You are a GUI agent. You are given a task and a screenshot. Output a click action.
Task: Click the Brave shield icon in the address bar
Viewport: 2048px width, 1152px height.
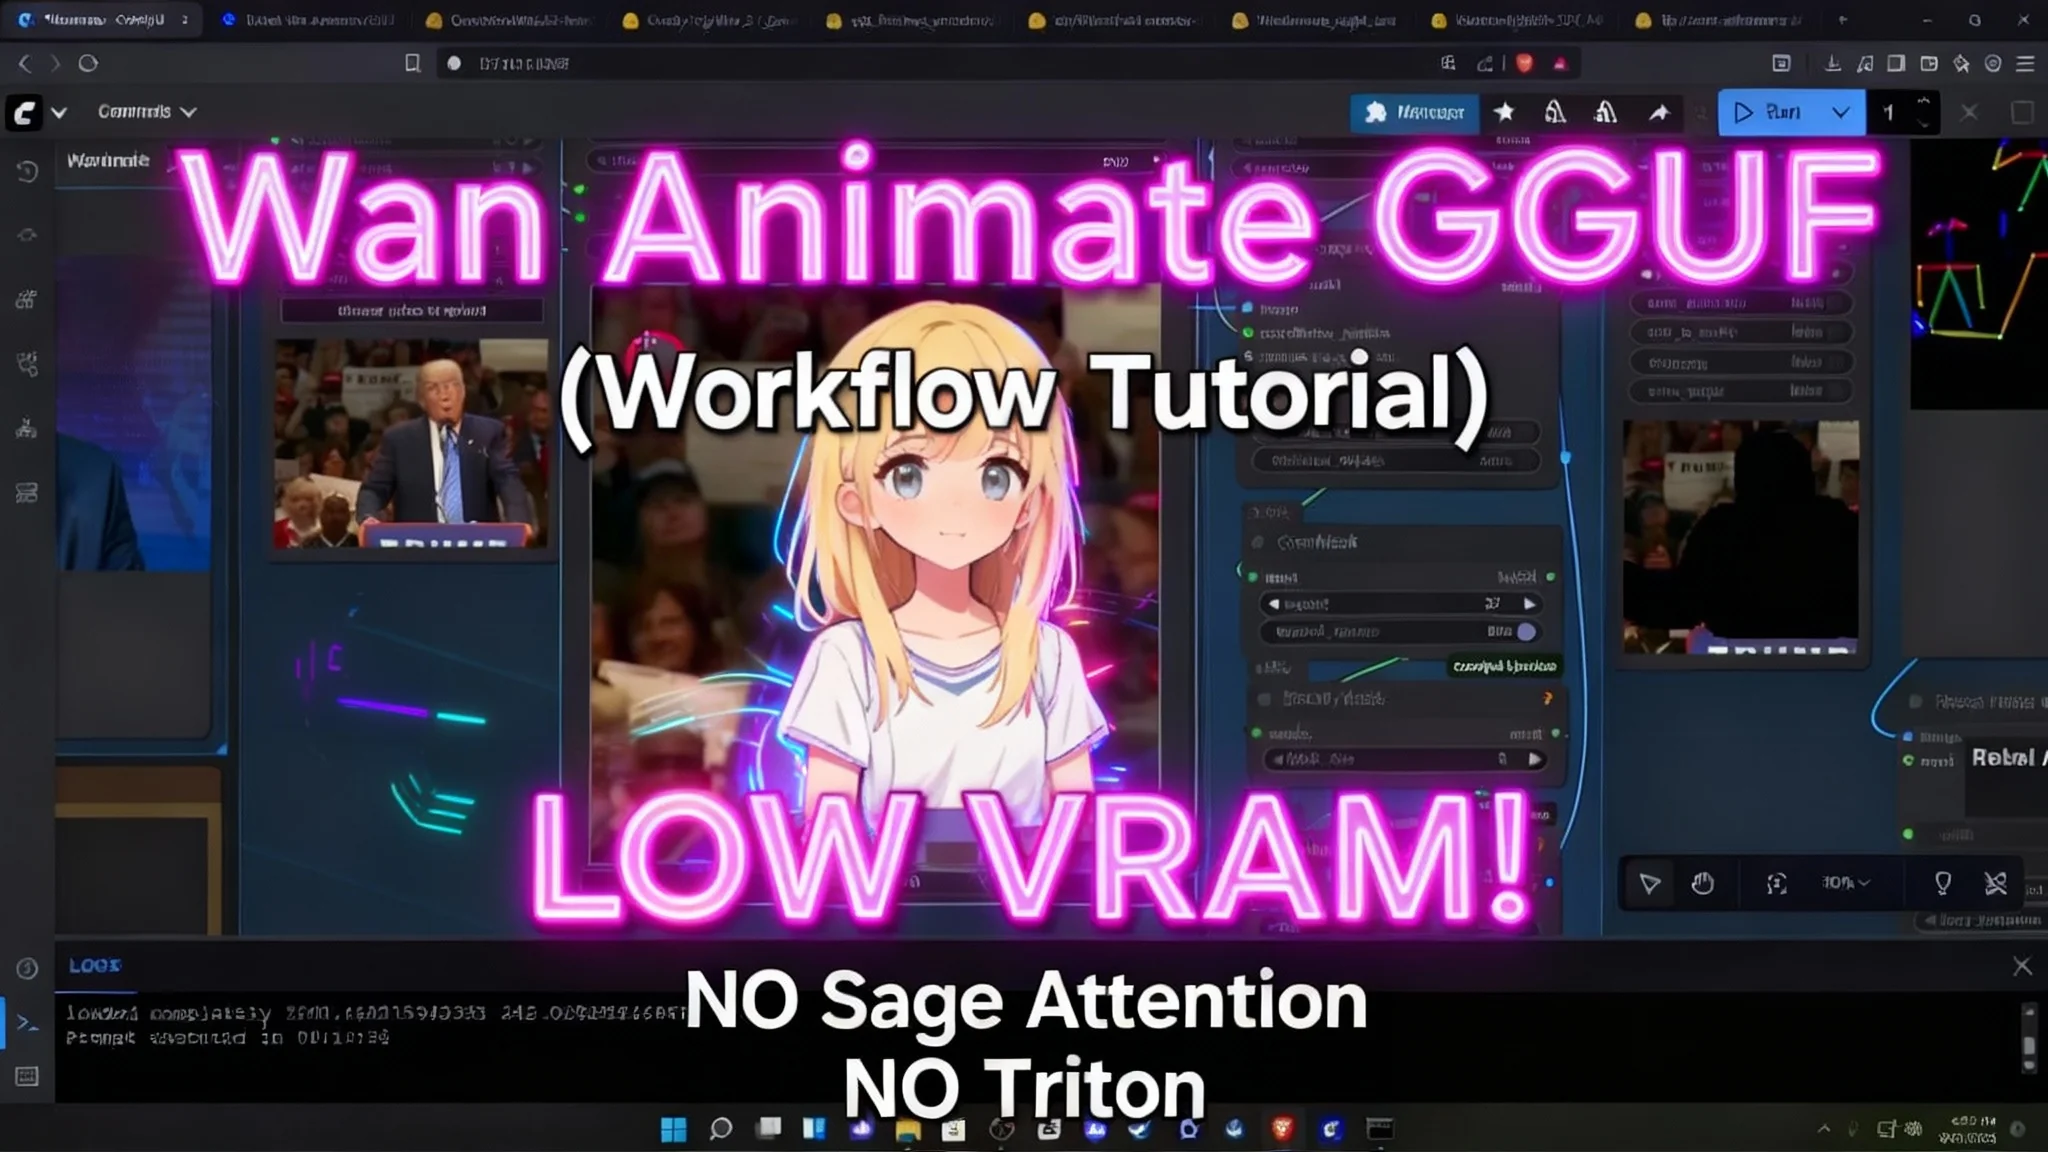coord(1524,63)
